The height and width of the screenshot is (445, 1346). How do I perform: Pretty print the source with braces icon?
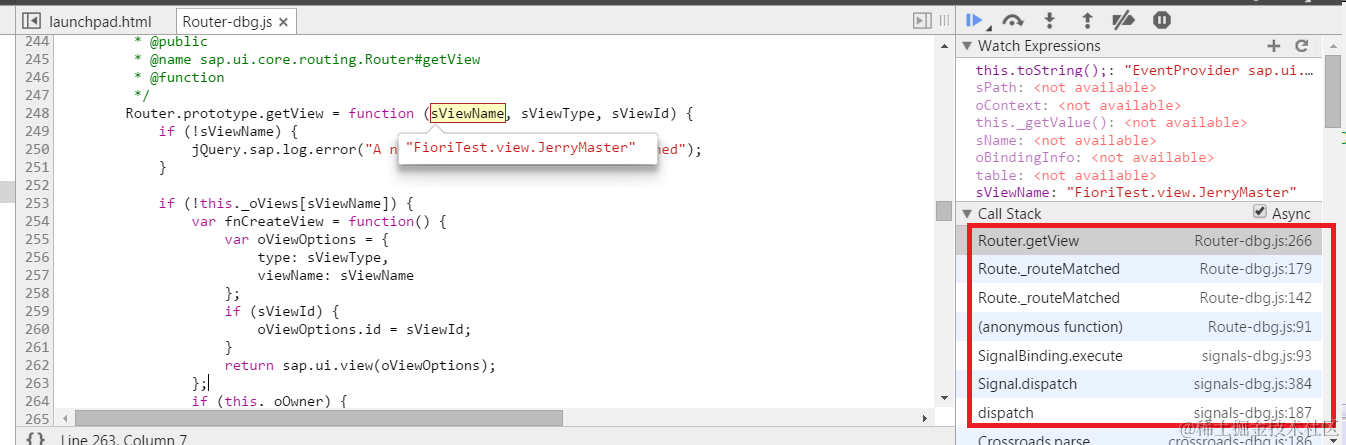click(35, 438)
